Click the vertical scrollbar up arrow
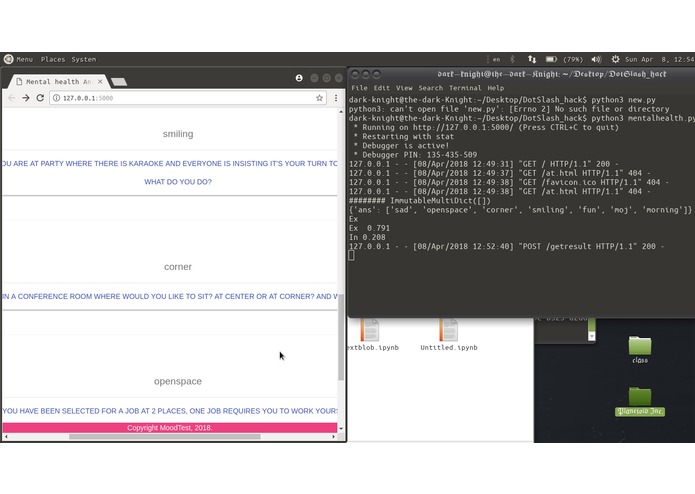 click(x=341, y=112)
